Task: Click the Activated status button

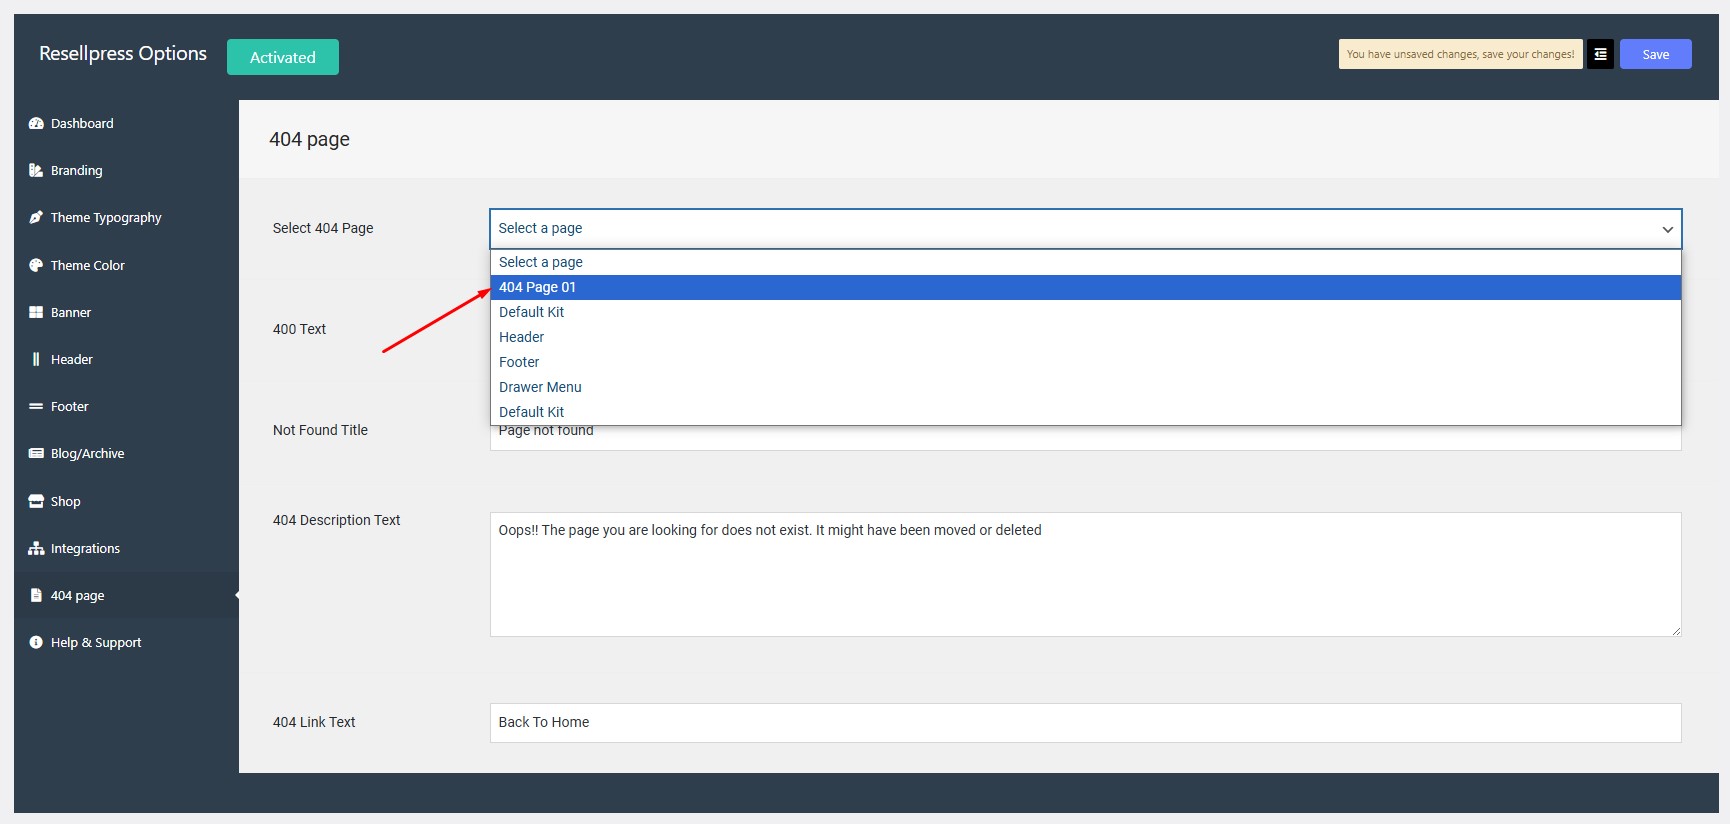Action: [283, 57]
